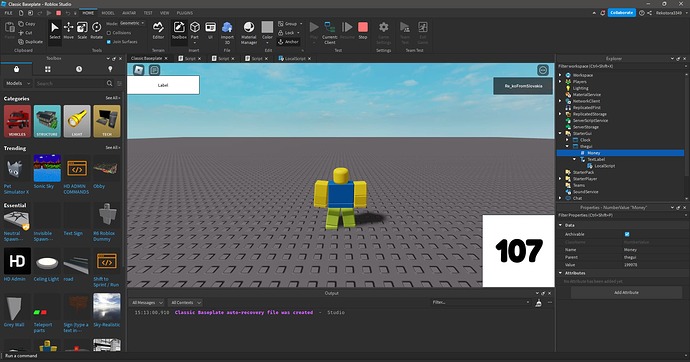The height and width of the screenshot is (362, 690).
Task: Click the Roblox menu icon in viewport
Action: click(x=139, y=70)
